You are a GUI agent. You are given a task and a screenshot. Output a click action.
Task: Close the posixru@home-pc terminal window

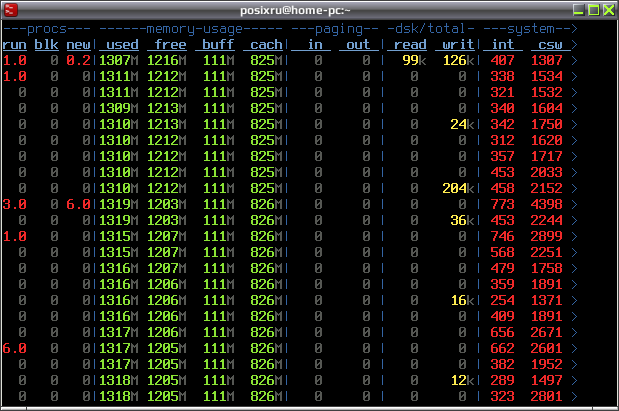tap(608, 10)
